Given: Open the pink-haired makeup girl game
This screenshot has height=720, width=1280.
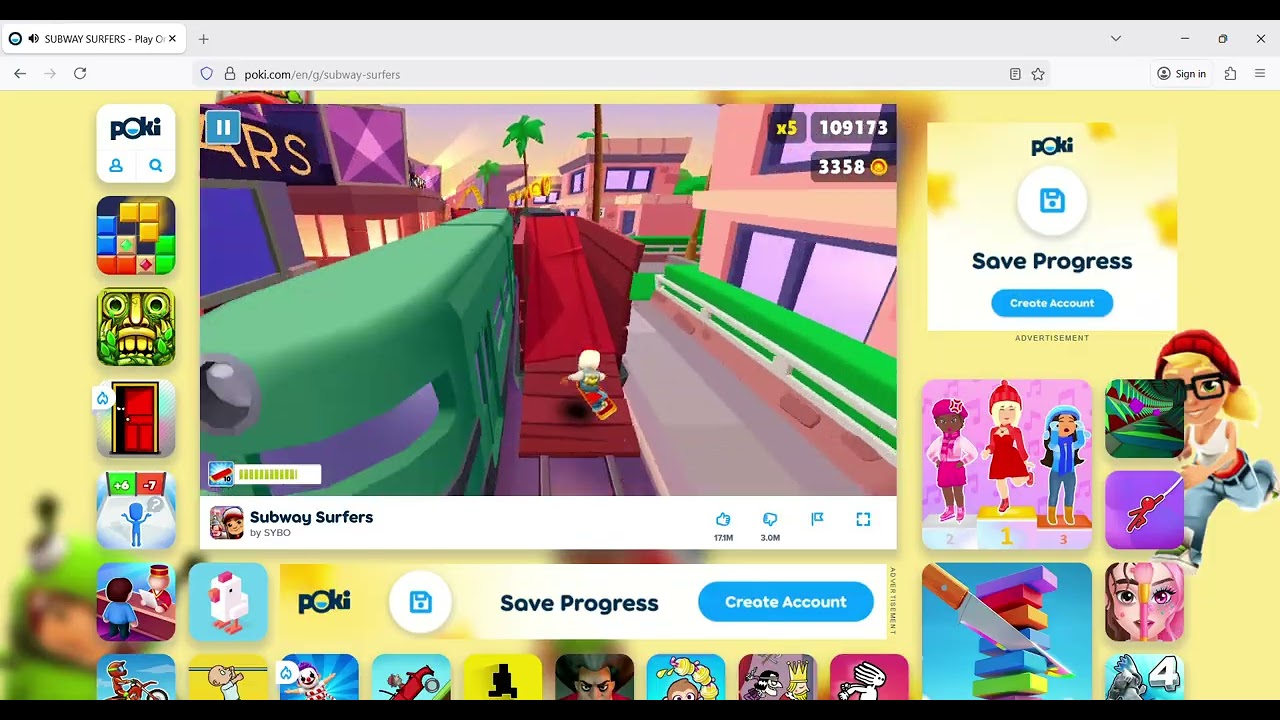Looking at the screenshot, I should pyautogui.click(x=1145, y=602).
